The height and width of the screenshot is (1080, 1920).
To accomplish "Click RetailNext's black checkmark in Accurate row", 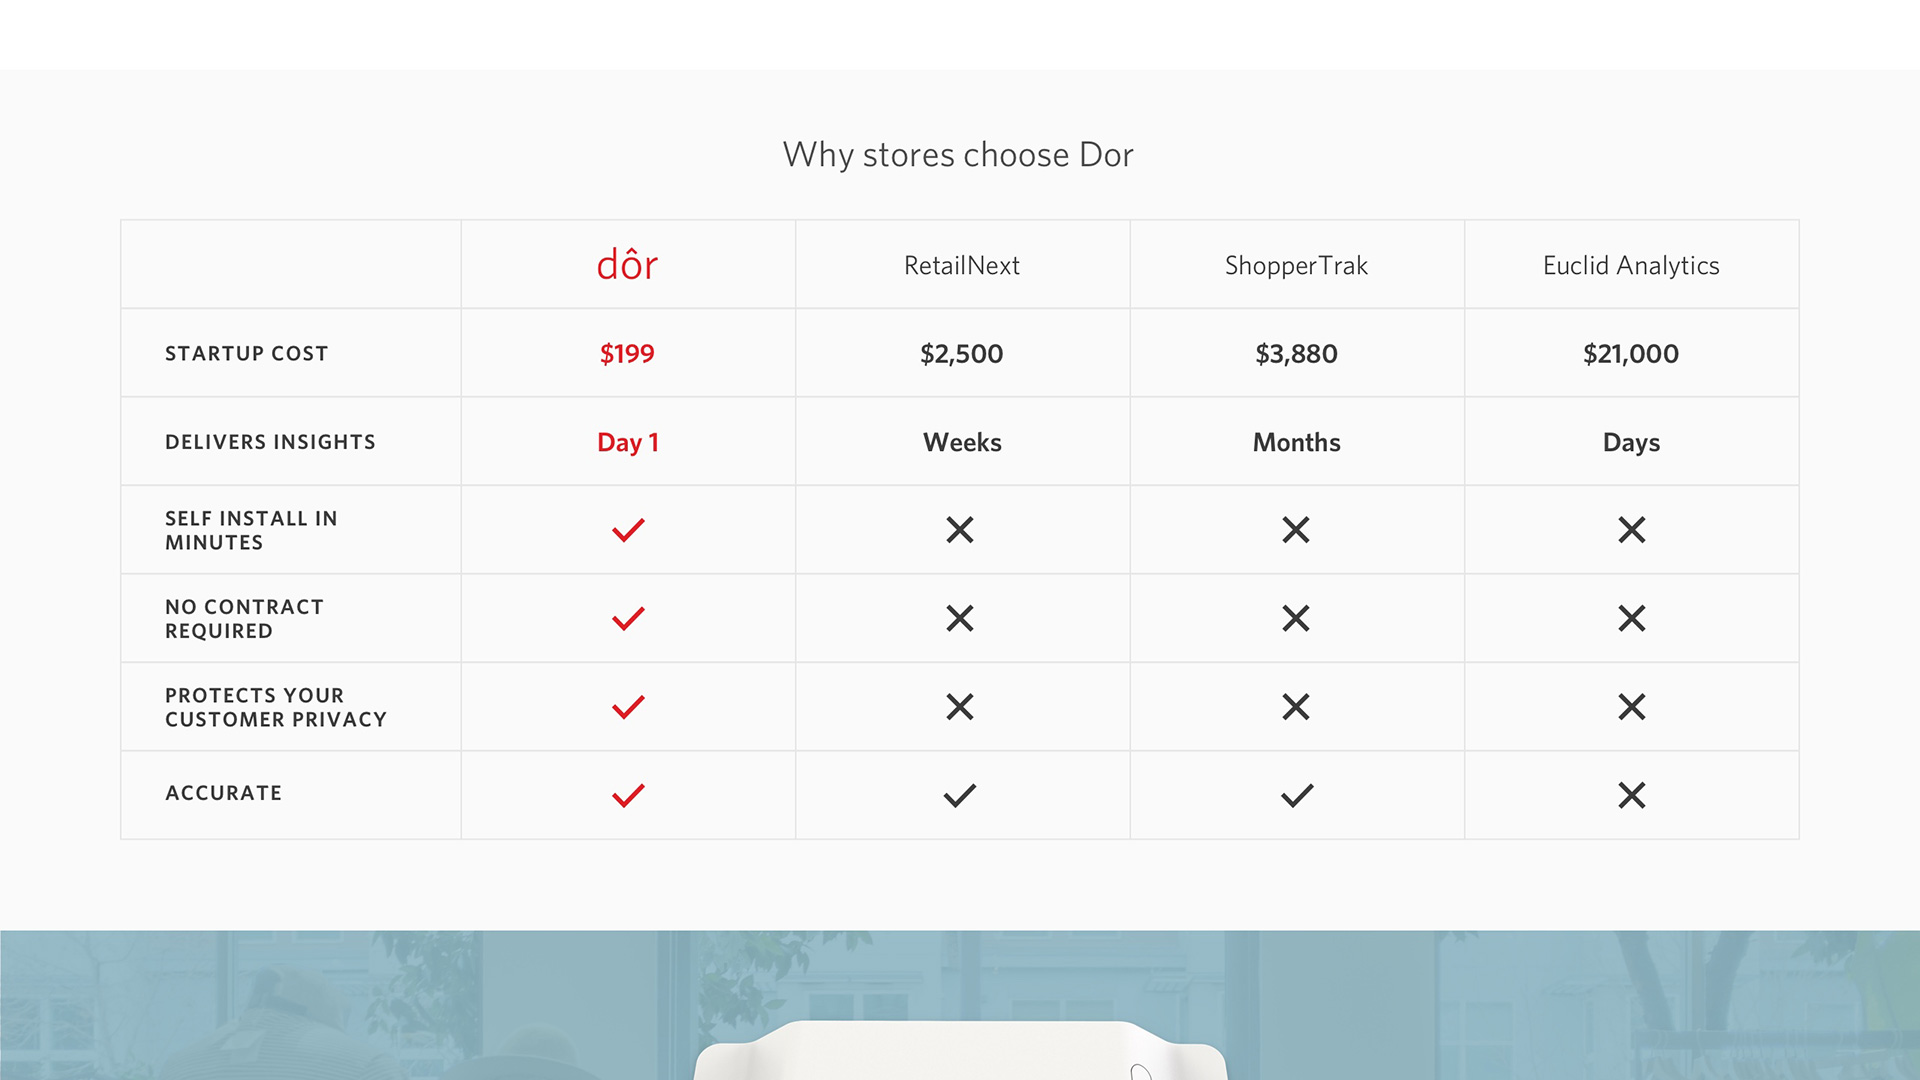I will 960,795.
